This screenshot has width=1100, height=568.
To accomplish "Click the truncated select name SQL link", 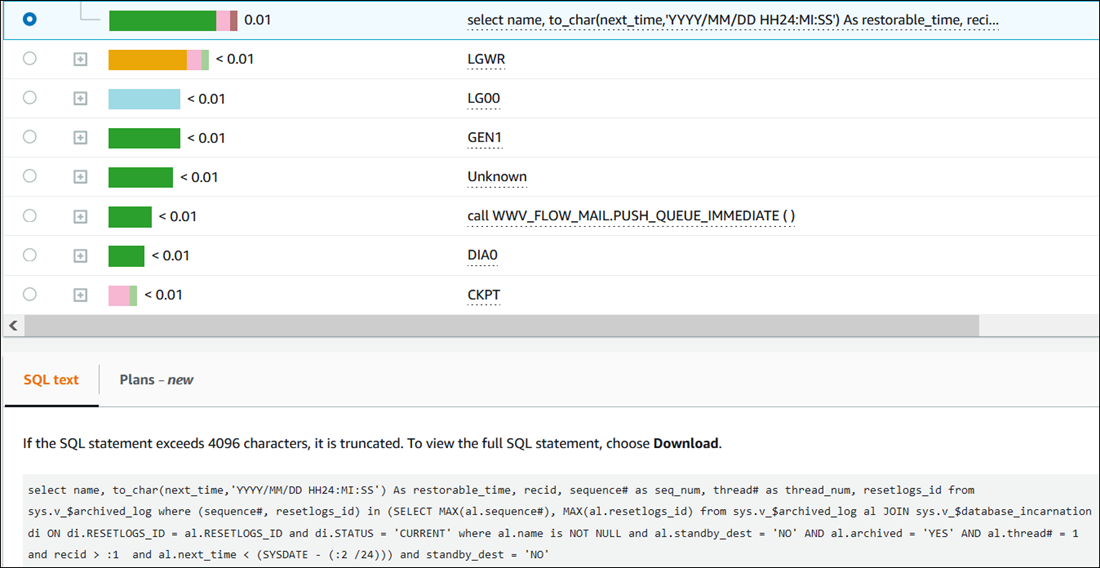I will tap(732, 20).
